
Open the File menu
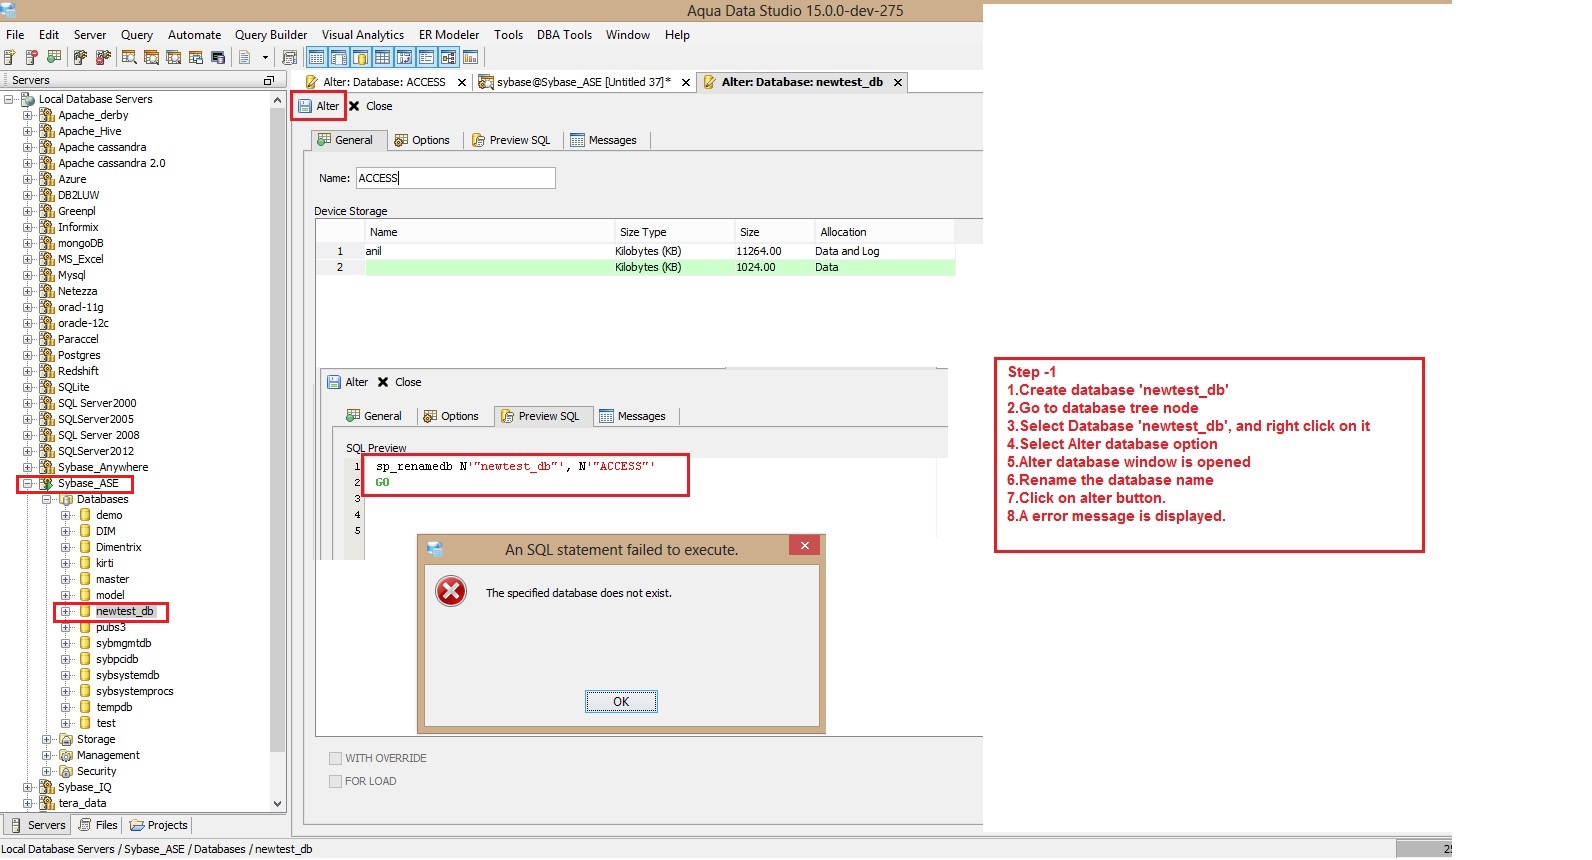(x=15, y=34)
